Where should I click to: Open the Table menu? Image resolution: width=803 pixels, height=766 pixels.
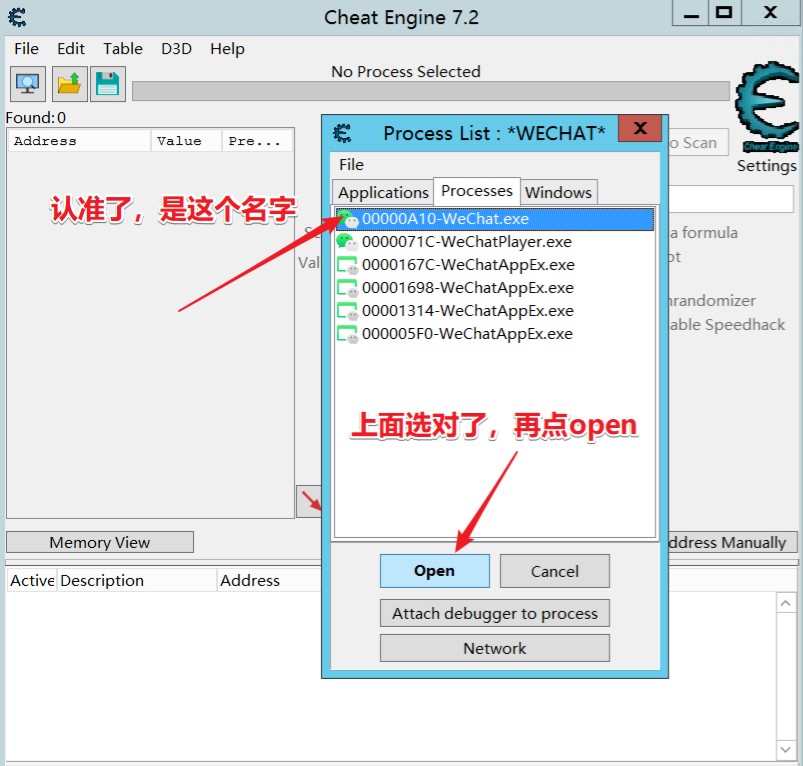(123, 48)
